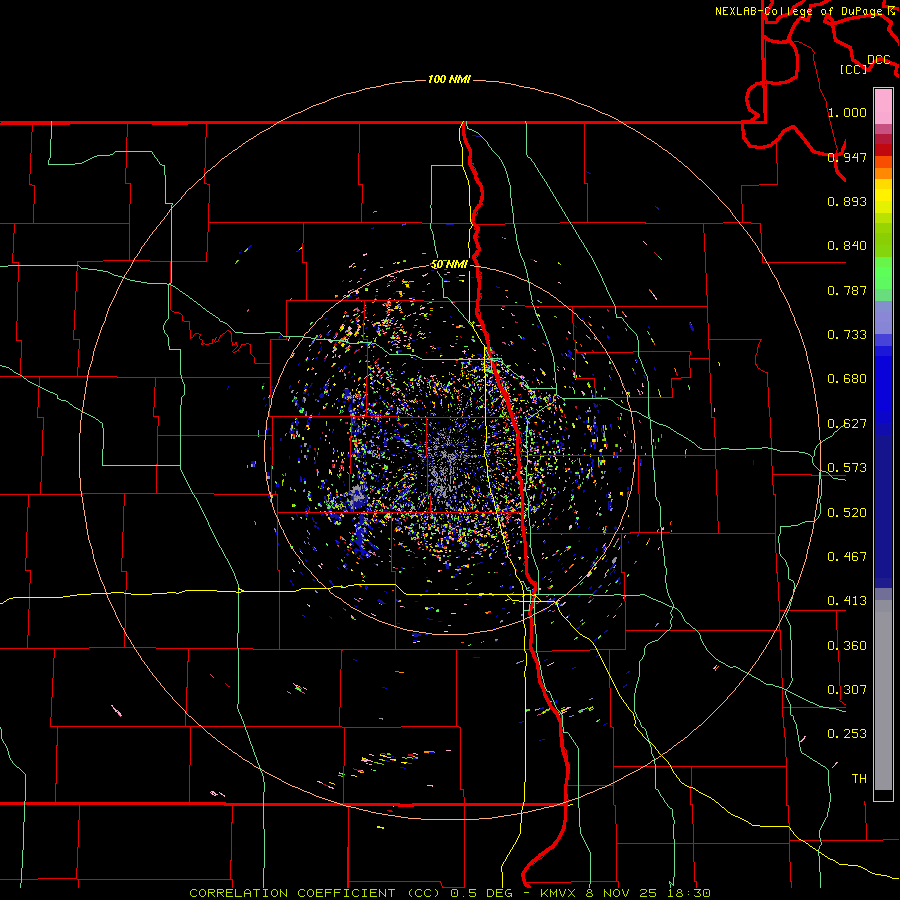Click the 18:30 time stamp in the caption

(690, 893)
